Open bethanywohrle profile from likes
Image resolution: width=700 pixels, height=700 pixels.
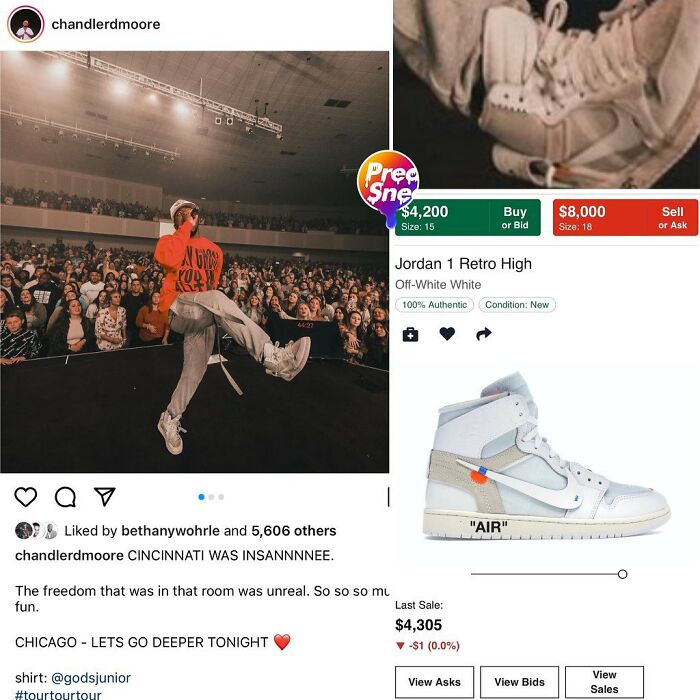pos(171,530)
